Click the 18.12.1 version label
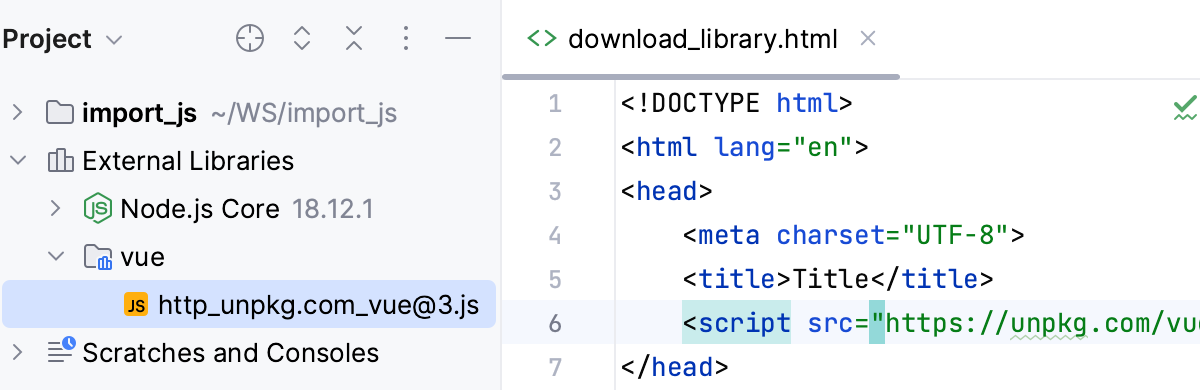1200x390 pixels. (x=332, y=209)
